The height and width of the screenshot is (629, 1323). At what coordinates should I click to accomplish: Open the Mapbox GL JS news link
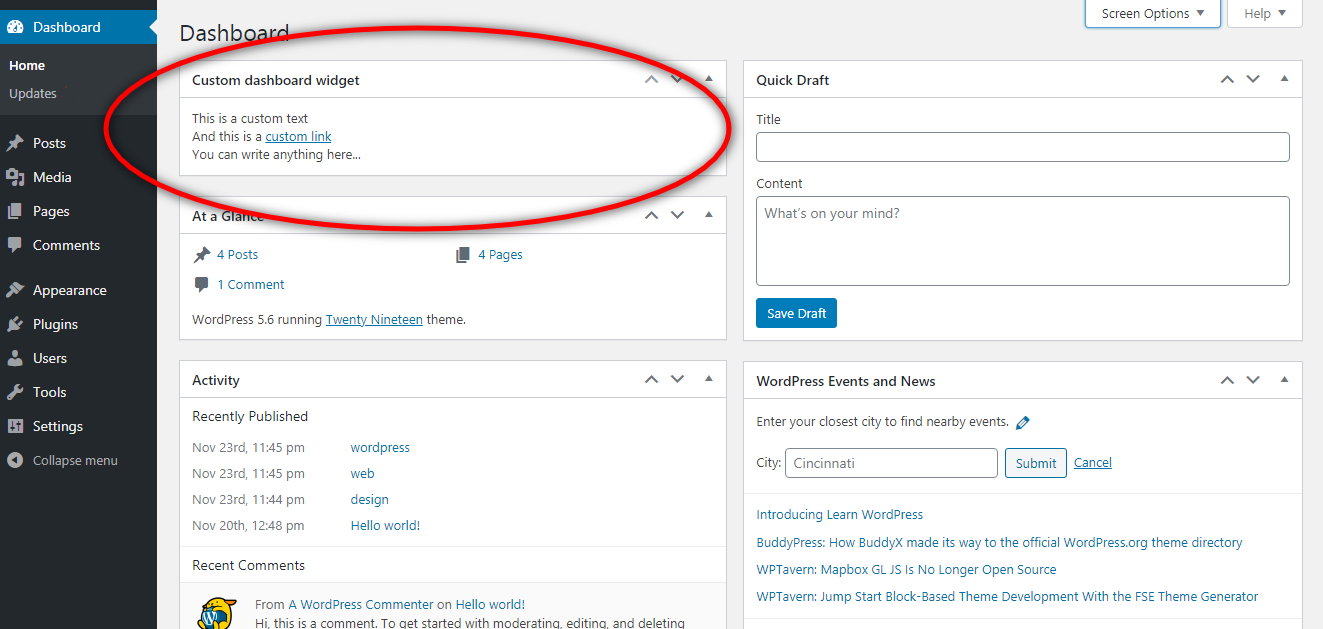coord(906,570)
